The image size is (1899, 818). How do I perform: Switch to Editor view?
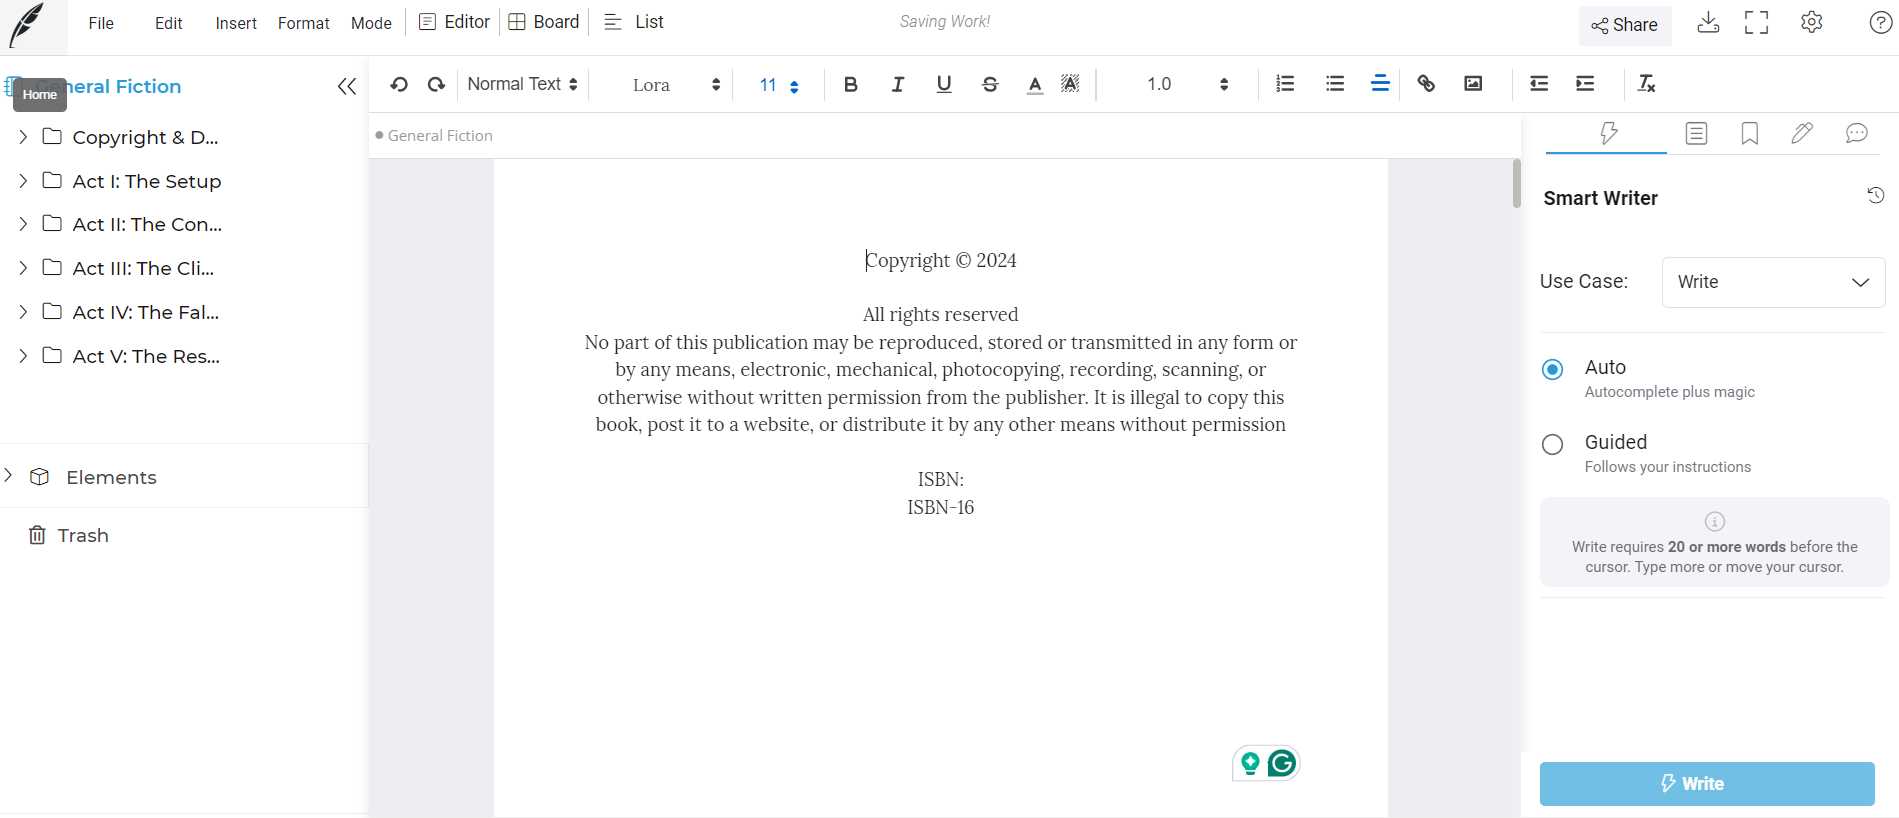click(454, 22)
